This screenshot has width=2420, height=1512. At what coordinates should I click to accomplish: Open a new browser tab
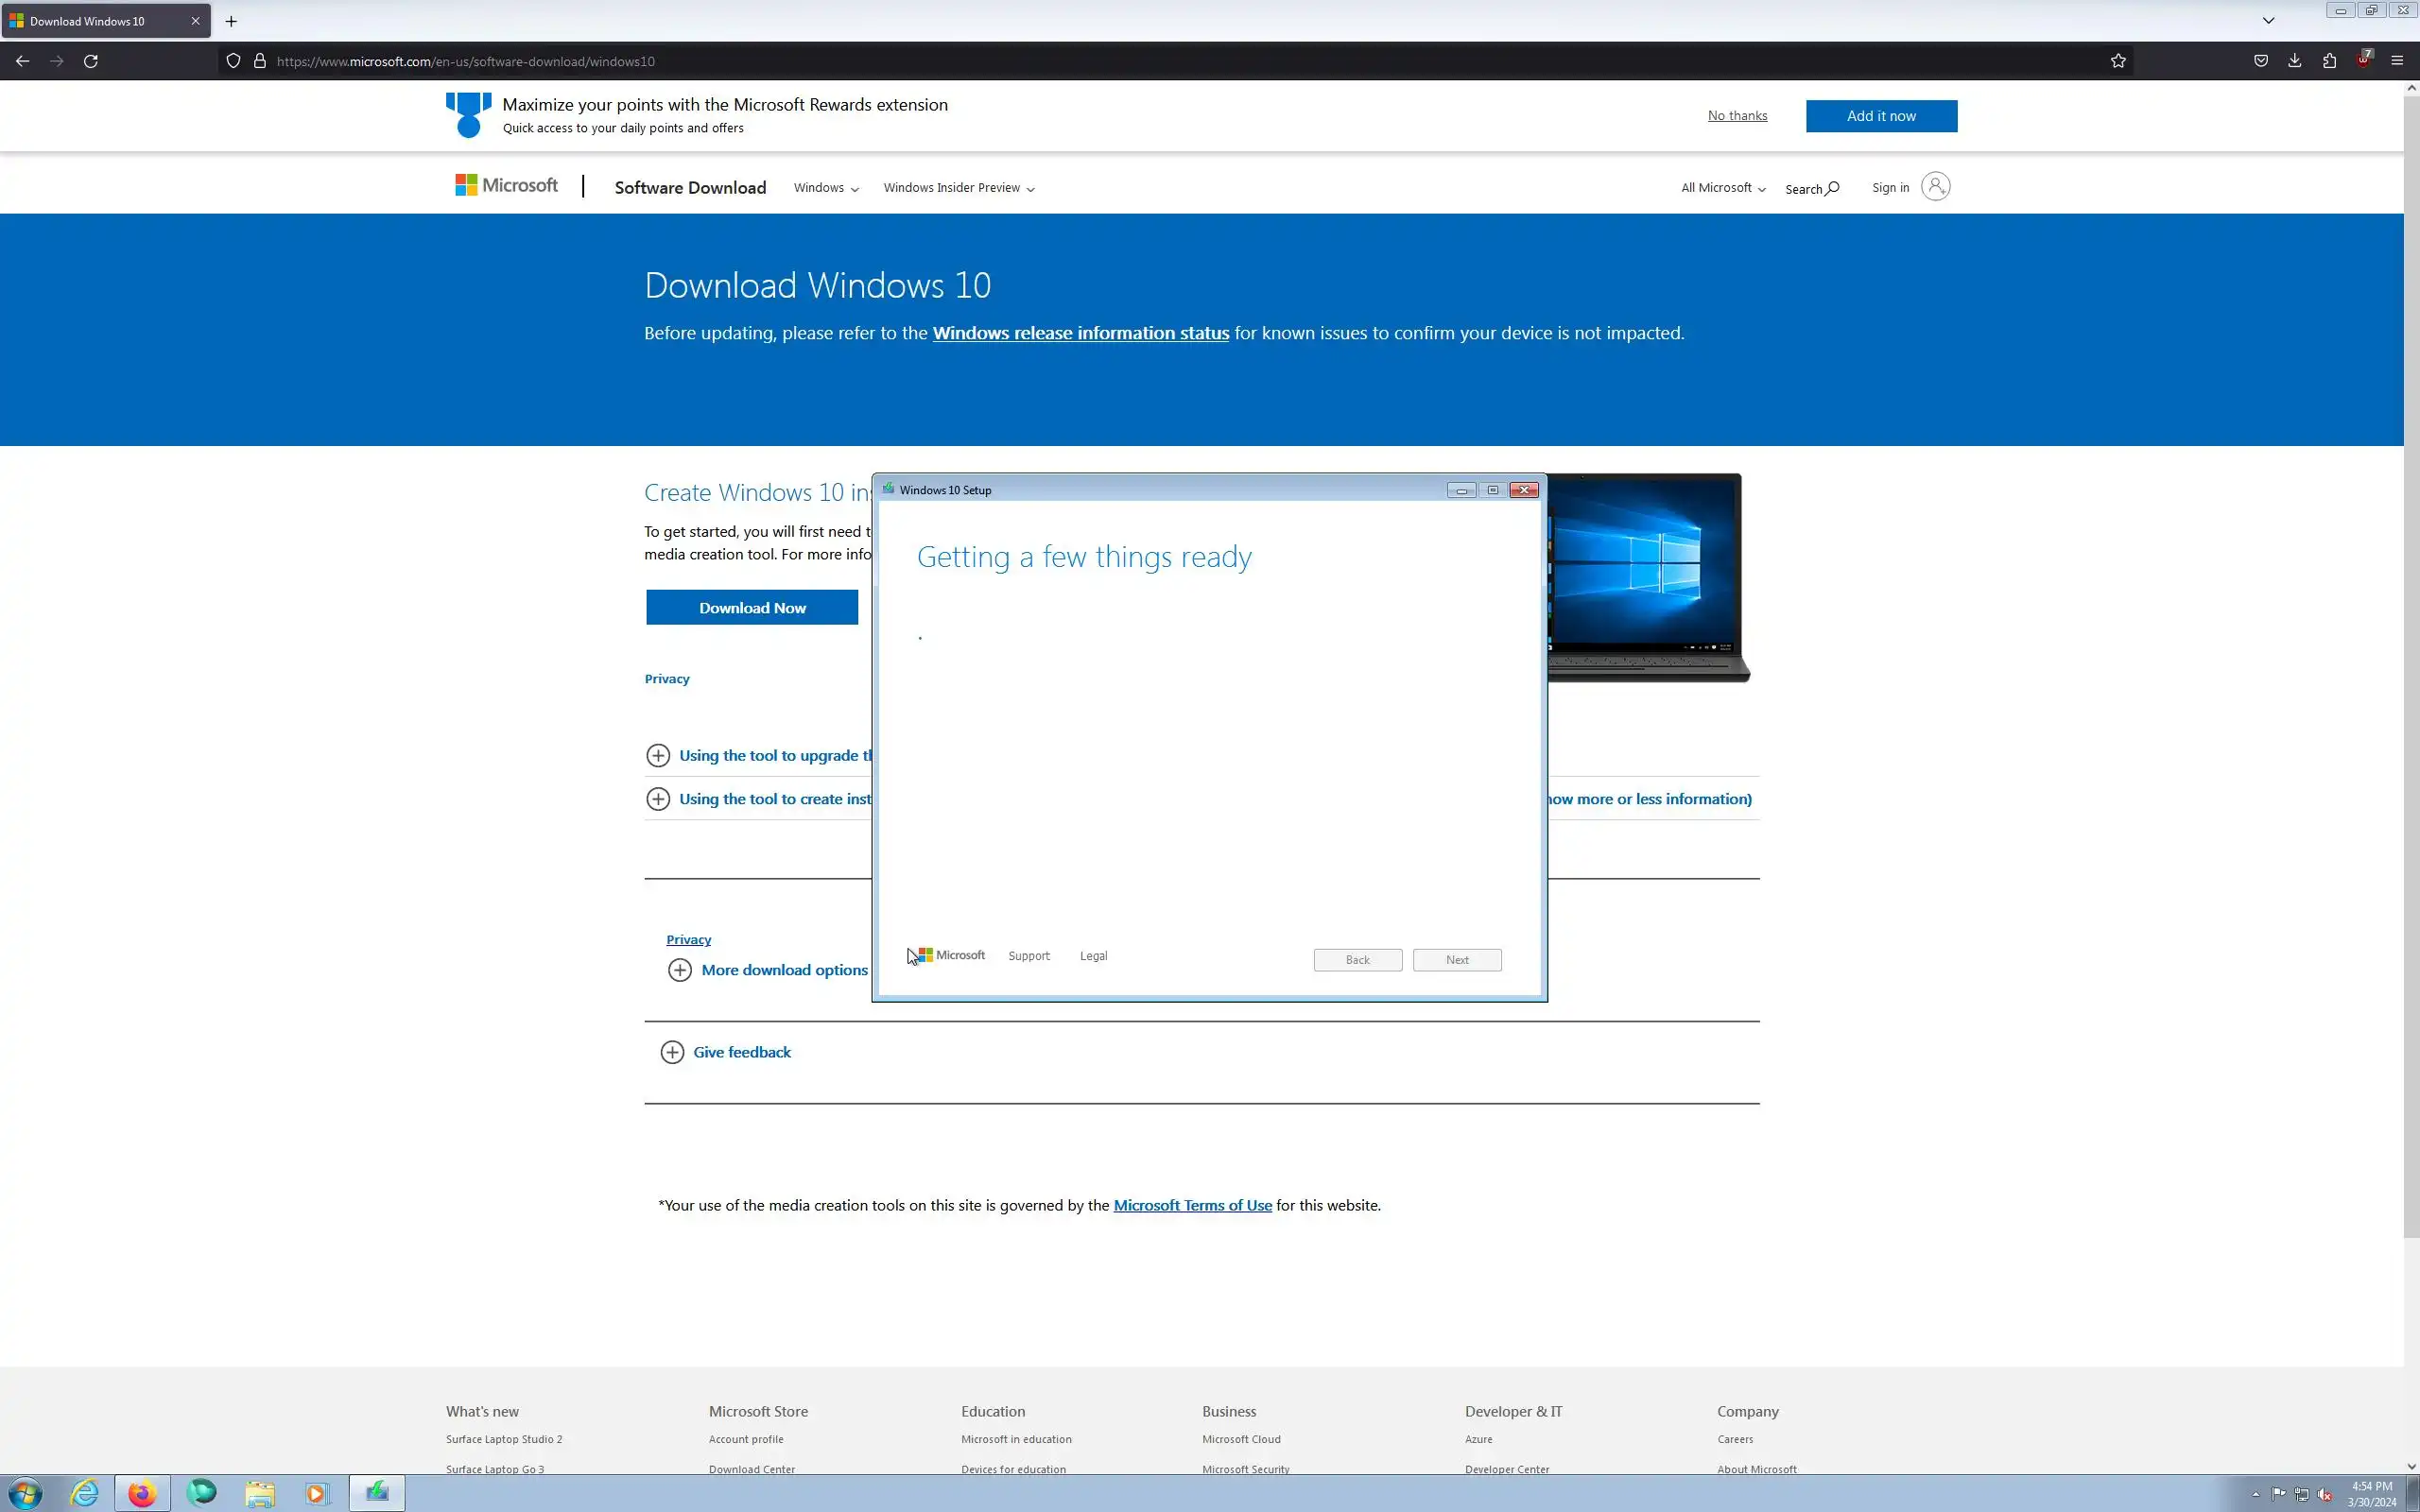(x=231, y=21)
